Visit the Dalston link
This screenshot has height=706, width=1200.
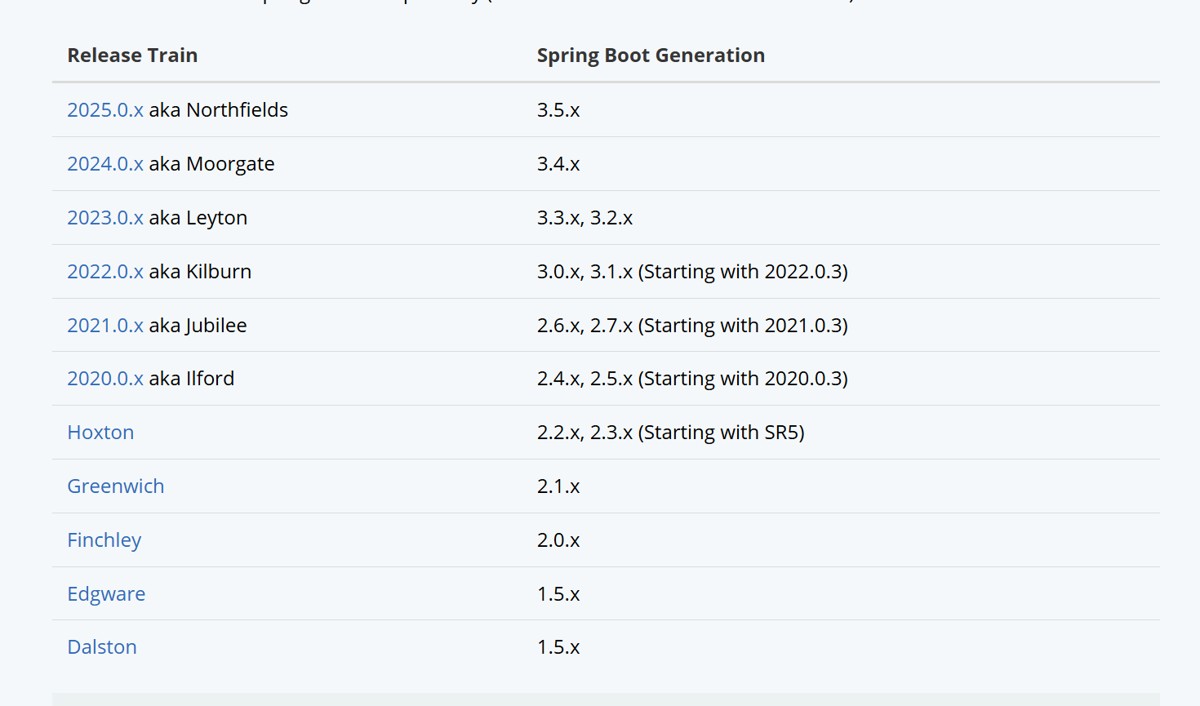click(x=102, y=648)
